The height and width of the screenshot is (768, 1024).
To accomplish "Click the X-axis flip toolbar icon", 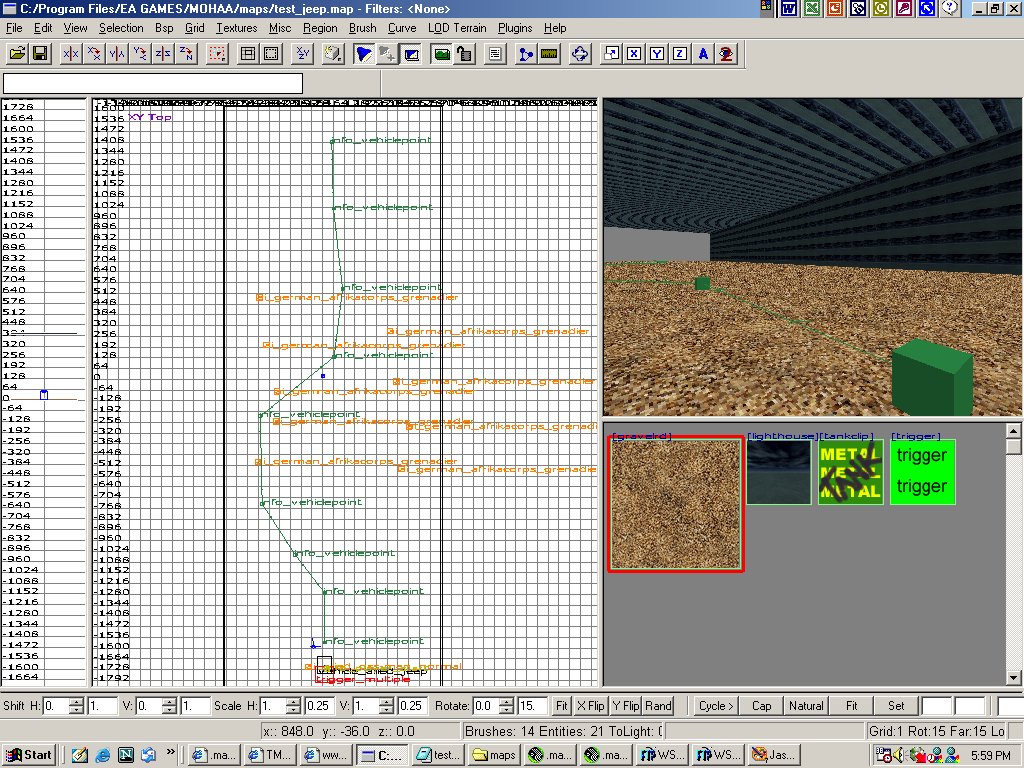I will (71, 53).
